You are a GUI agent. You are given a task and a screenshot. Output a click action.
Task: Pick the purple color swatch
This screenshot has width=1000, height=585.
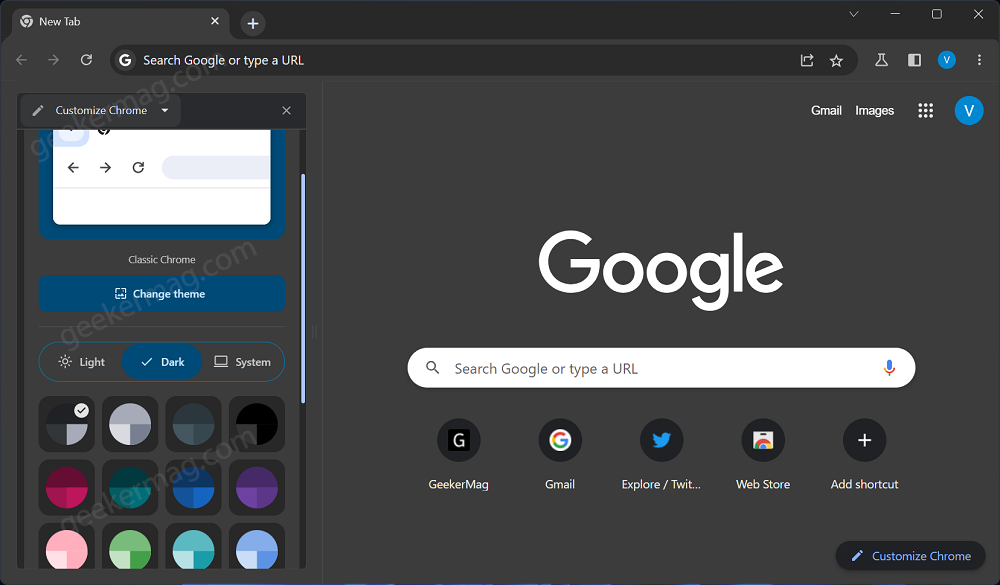[257, 487]
